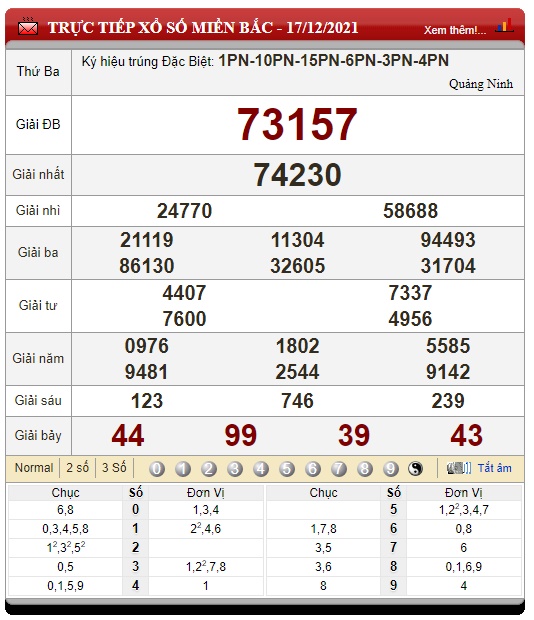Select the digit 7 ball filter
Image resolution: width=534 pixels, height=620 pixels.
coord(338,469)
